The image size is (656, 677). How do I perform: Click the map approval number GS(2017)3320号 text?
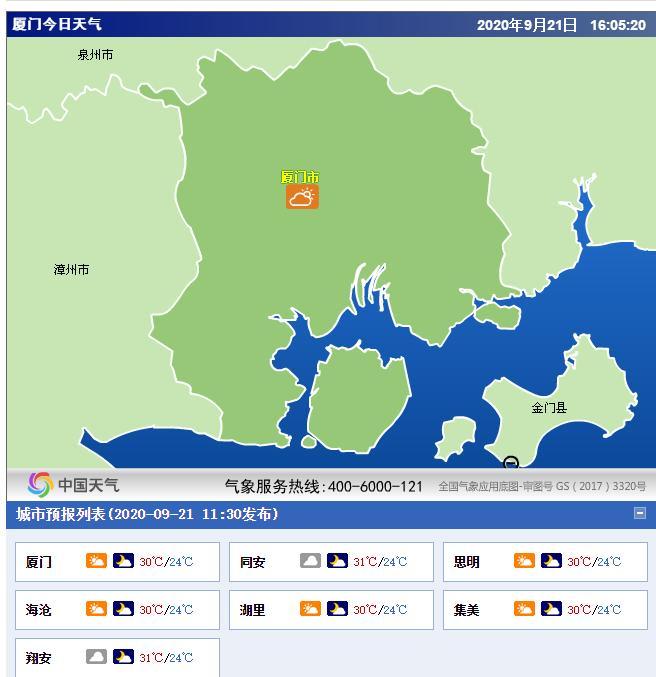[x=601, y=486]
